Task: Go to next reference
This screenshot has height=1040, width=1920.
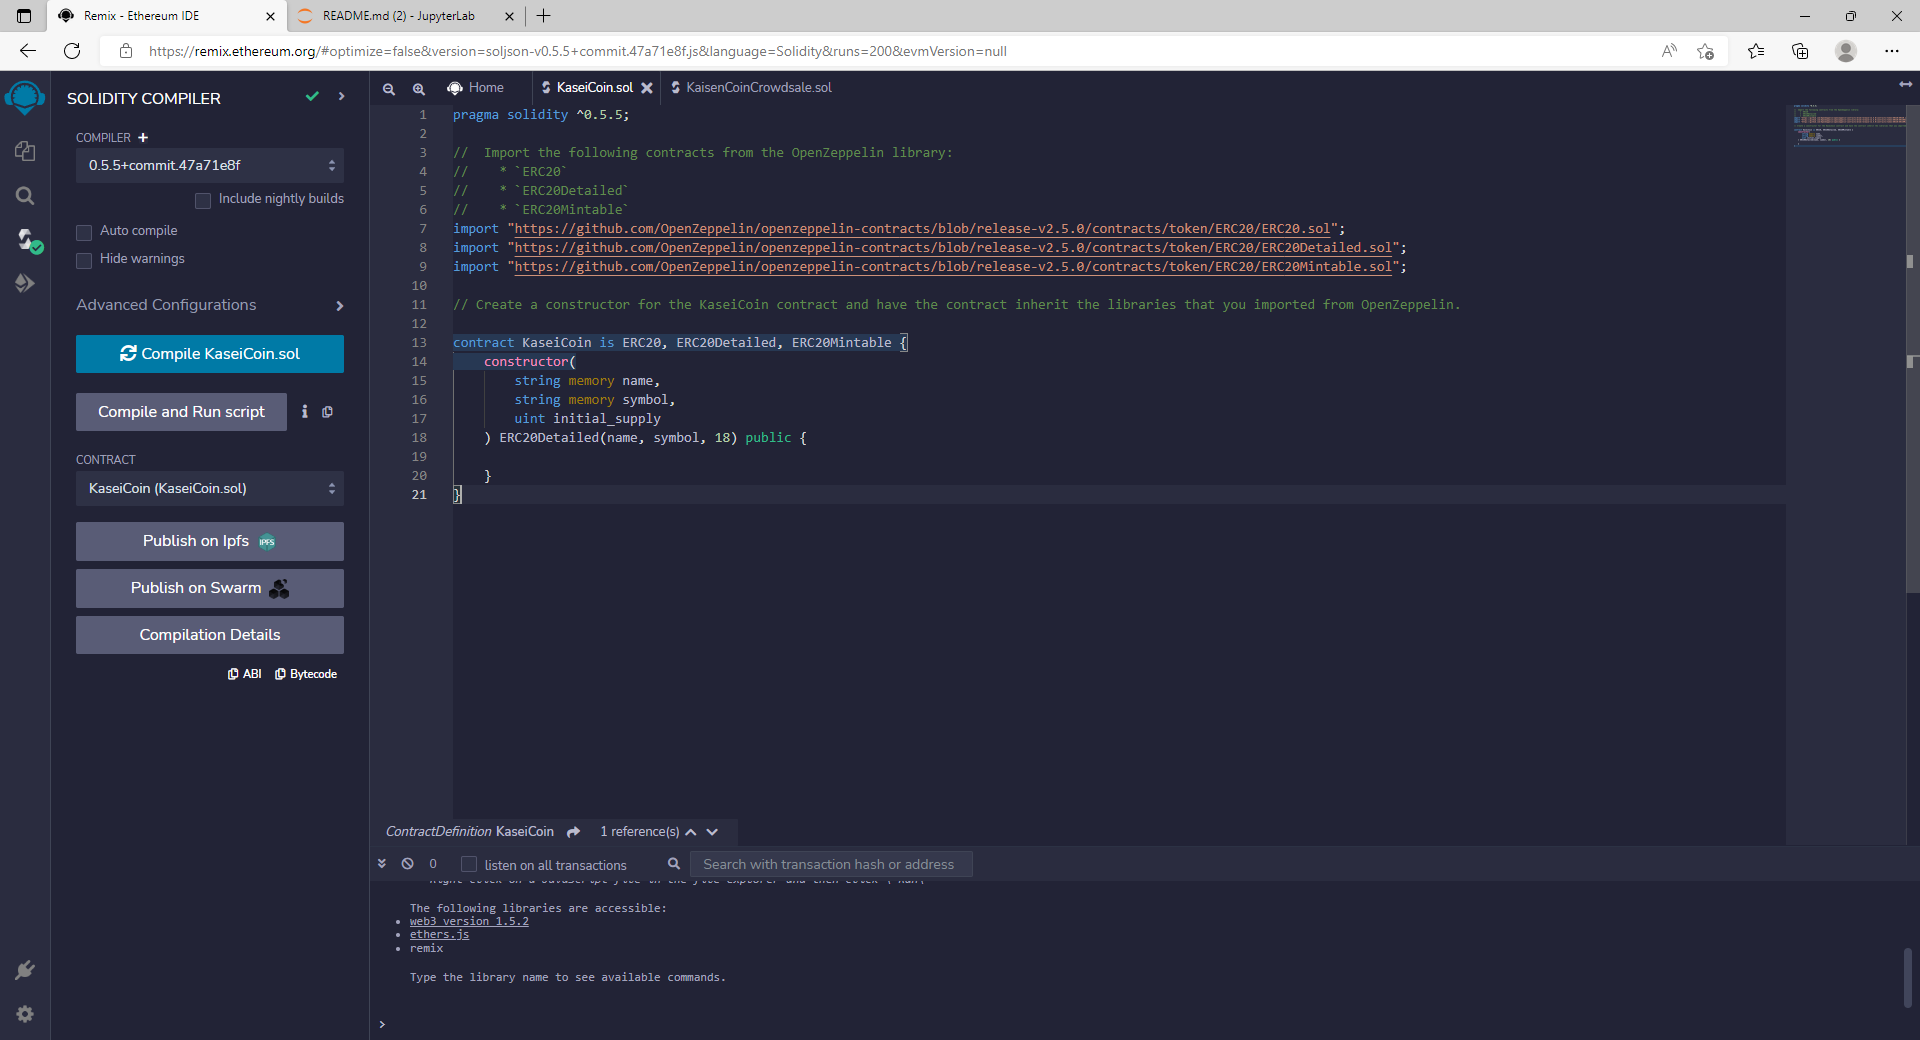Action: pos(712,832)
